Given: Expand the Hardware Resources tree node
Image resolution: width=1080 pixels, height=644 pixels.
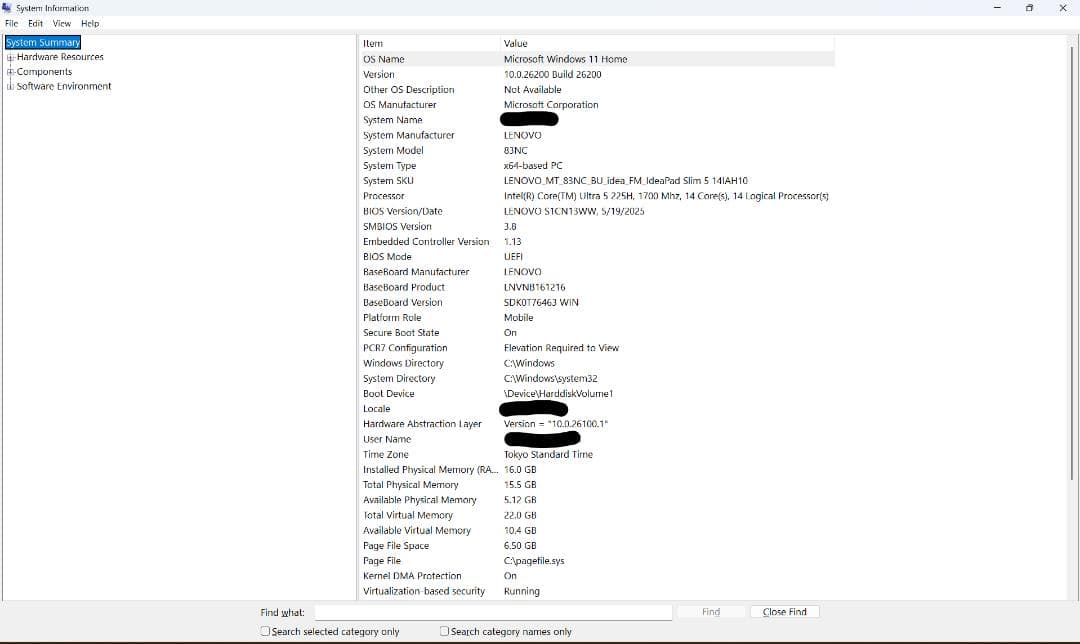Looking at the screenshot, I should [x=9, y=57].
